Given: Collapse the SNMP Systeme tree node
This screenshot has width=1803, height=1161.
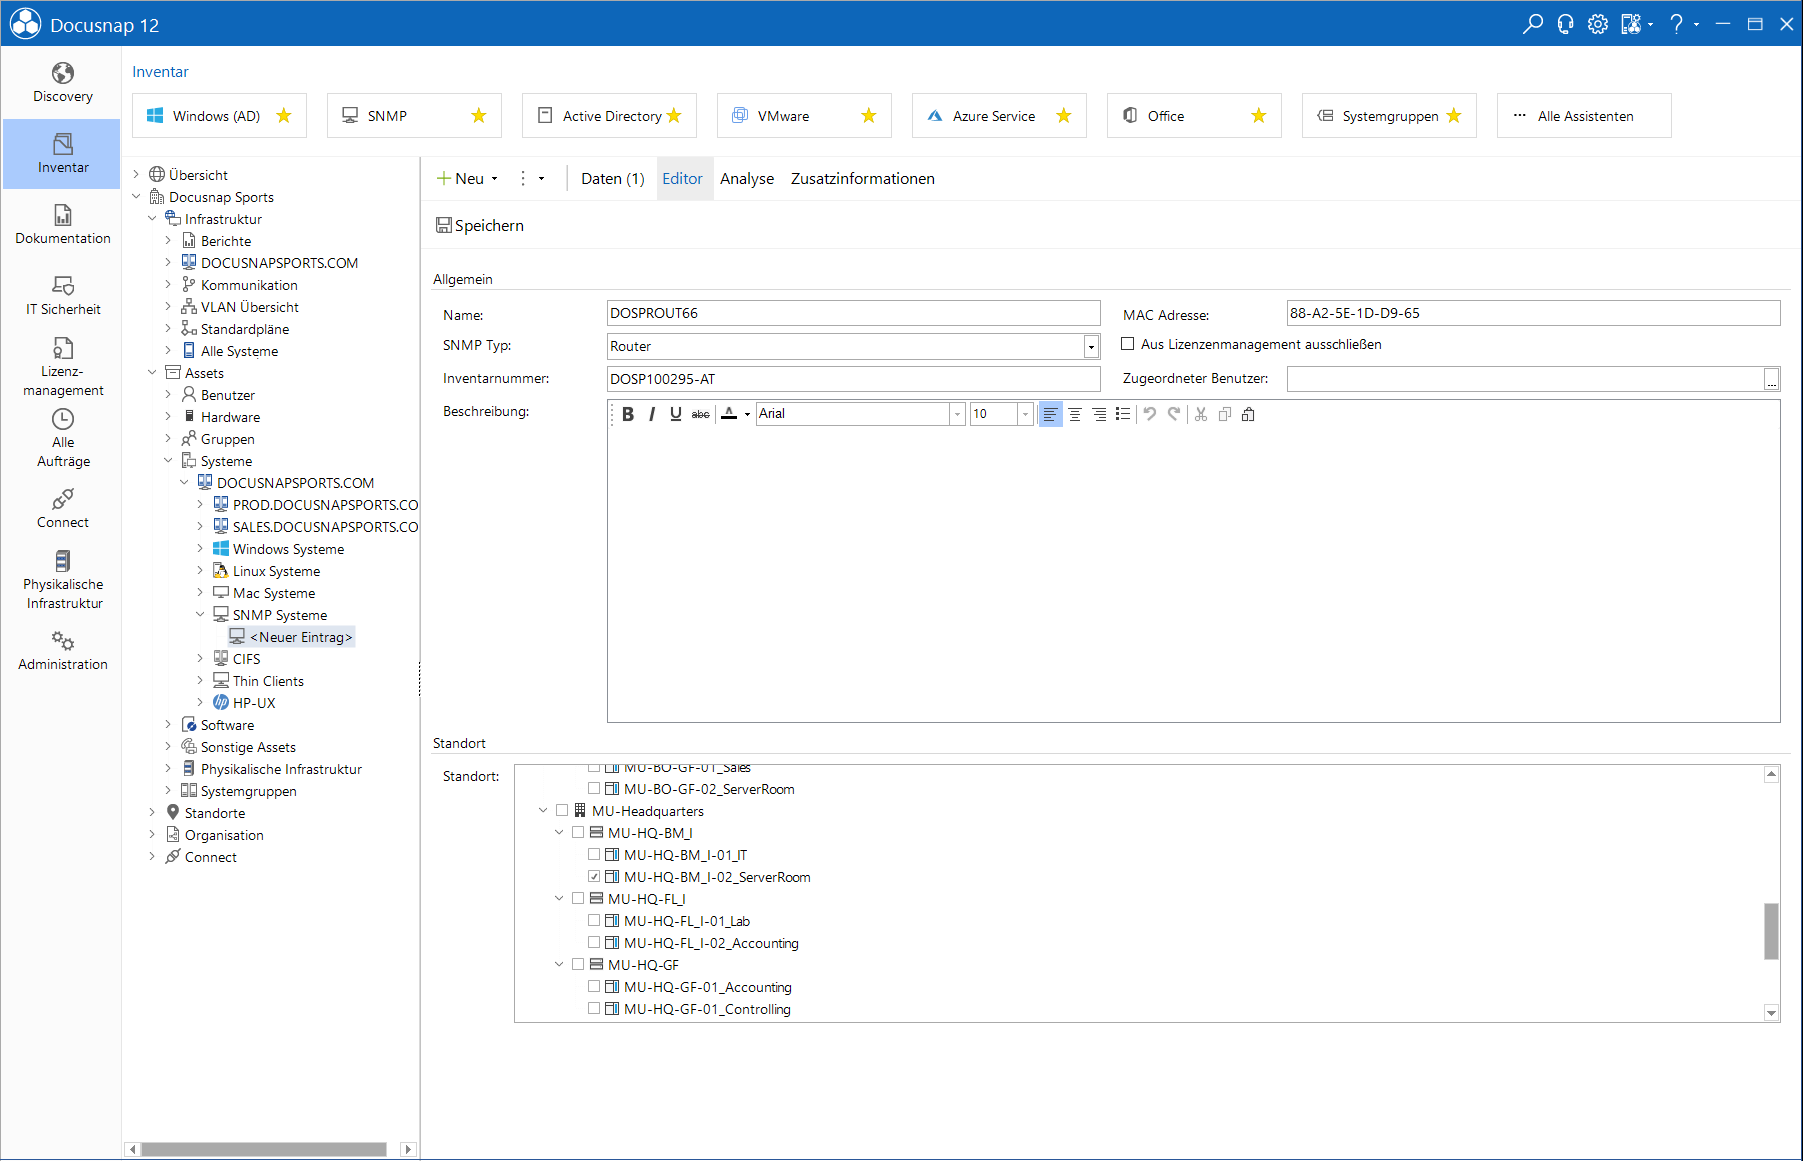Looking at the screenshot, I should (x=200, y=615).
